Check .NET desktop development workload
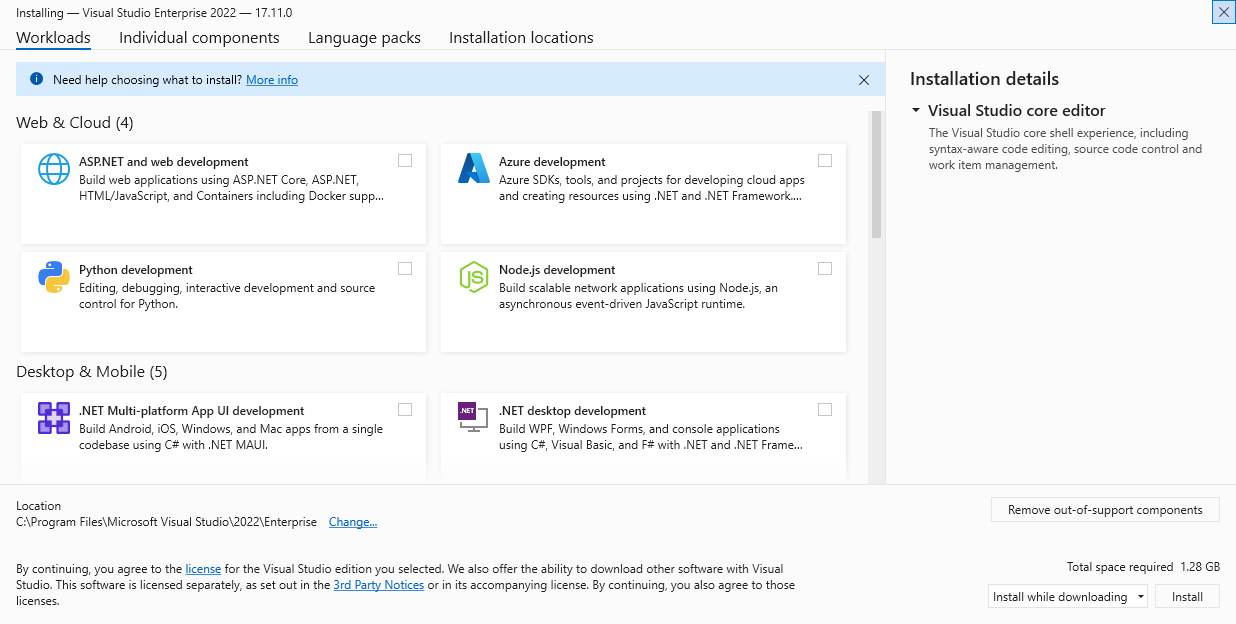 [825, 409]
